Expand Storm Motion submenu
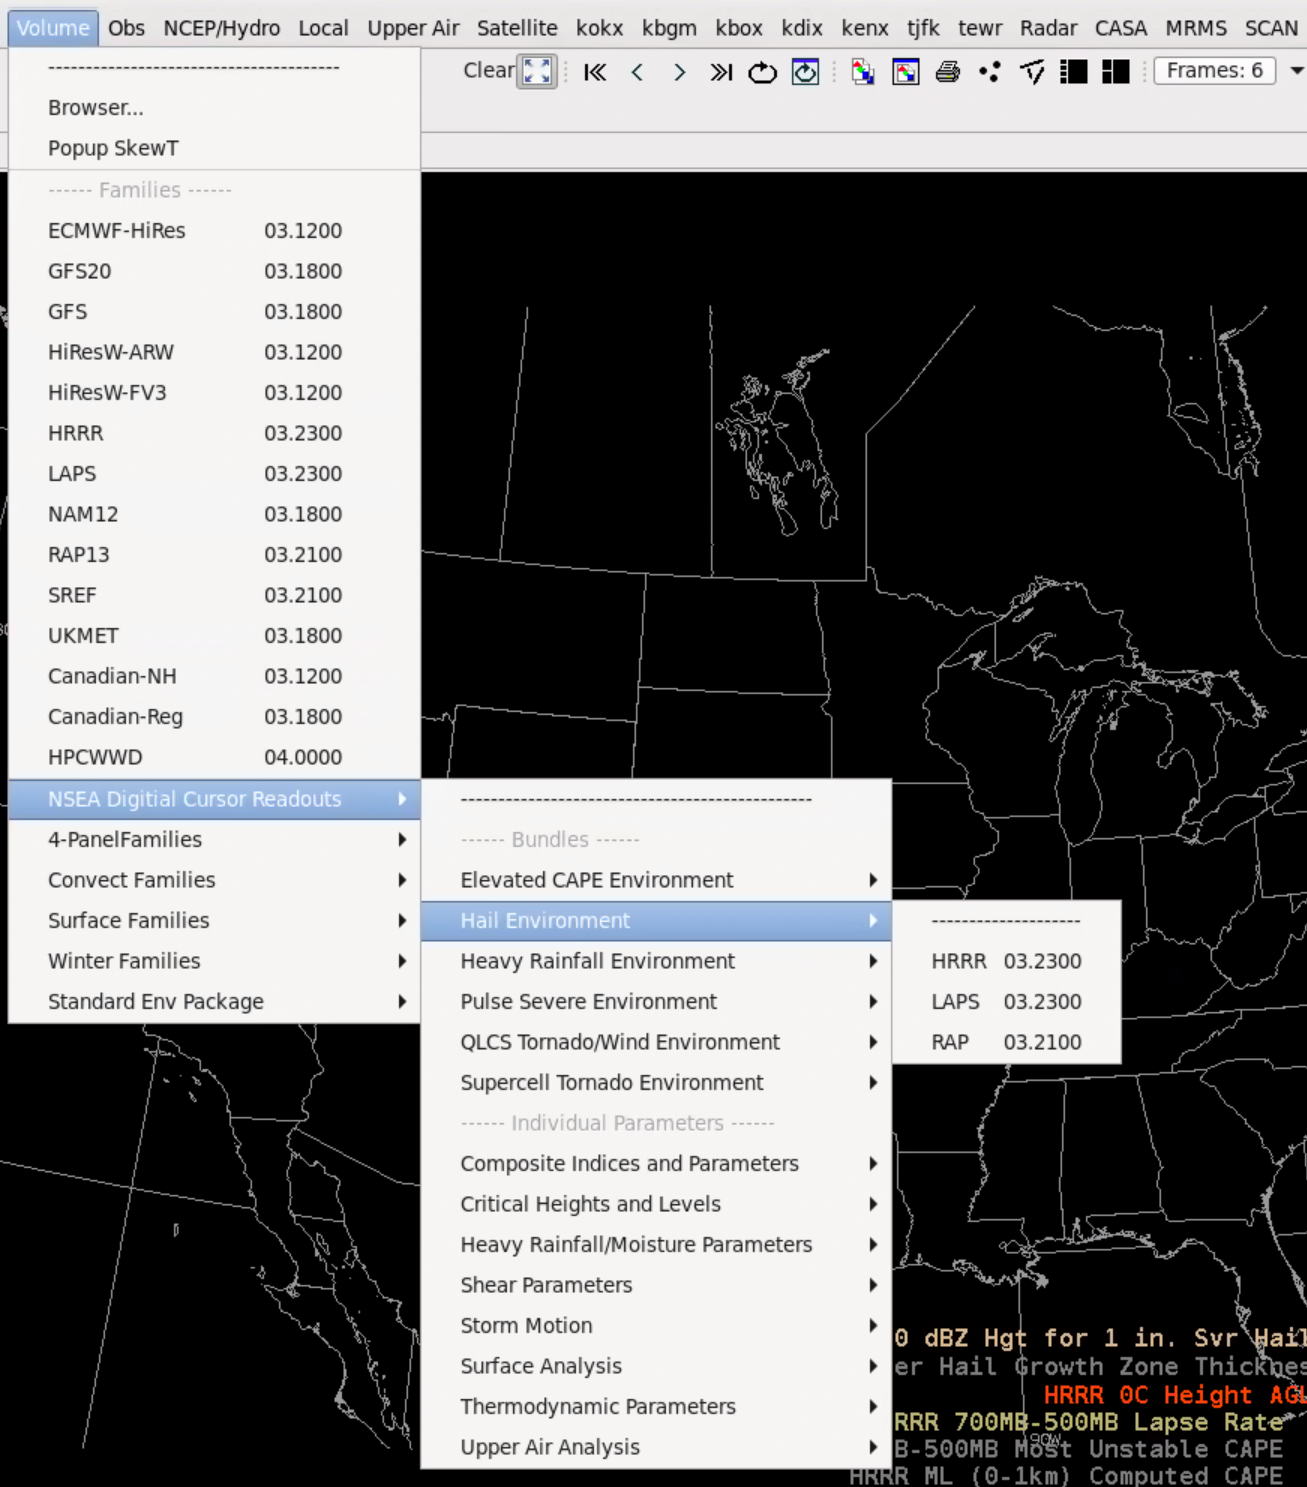The height and width of the screenshot is (1487, 1307). [x=656, y=1326]
